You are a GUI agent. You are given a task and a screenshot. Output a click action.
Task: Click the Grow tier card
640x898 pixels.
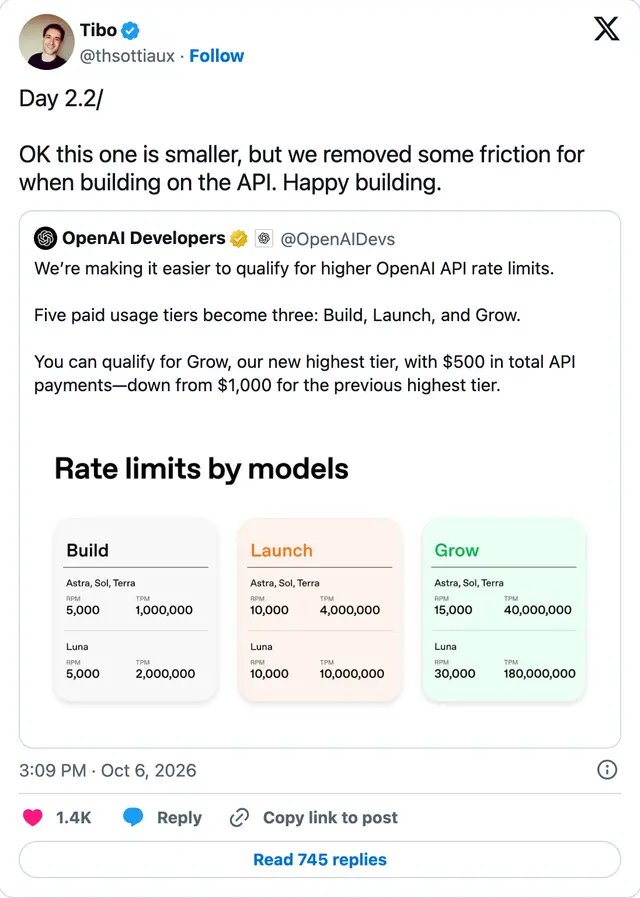point(504,610)
